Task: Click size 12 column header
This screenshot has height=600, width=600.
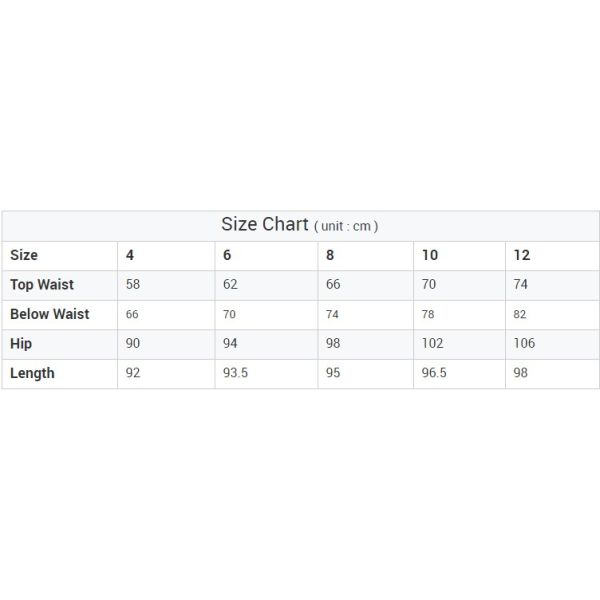Action: point(522,255)
